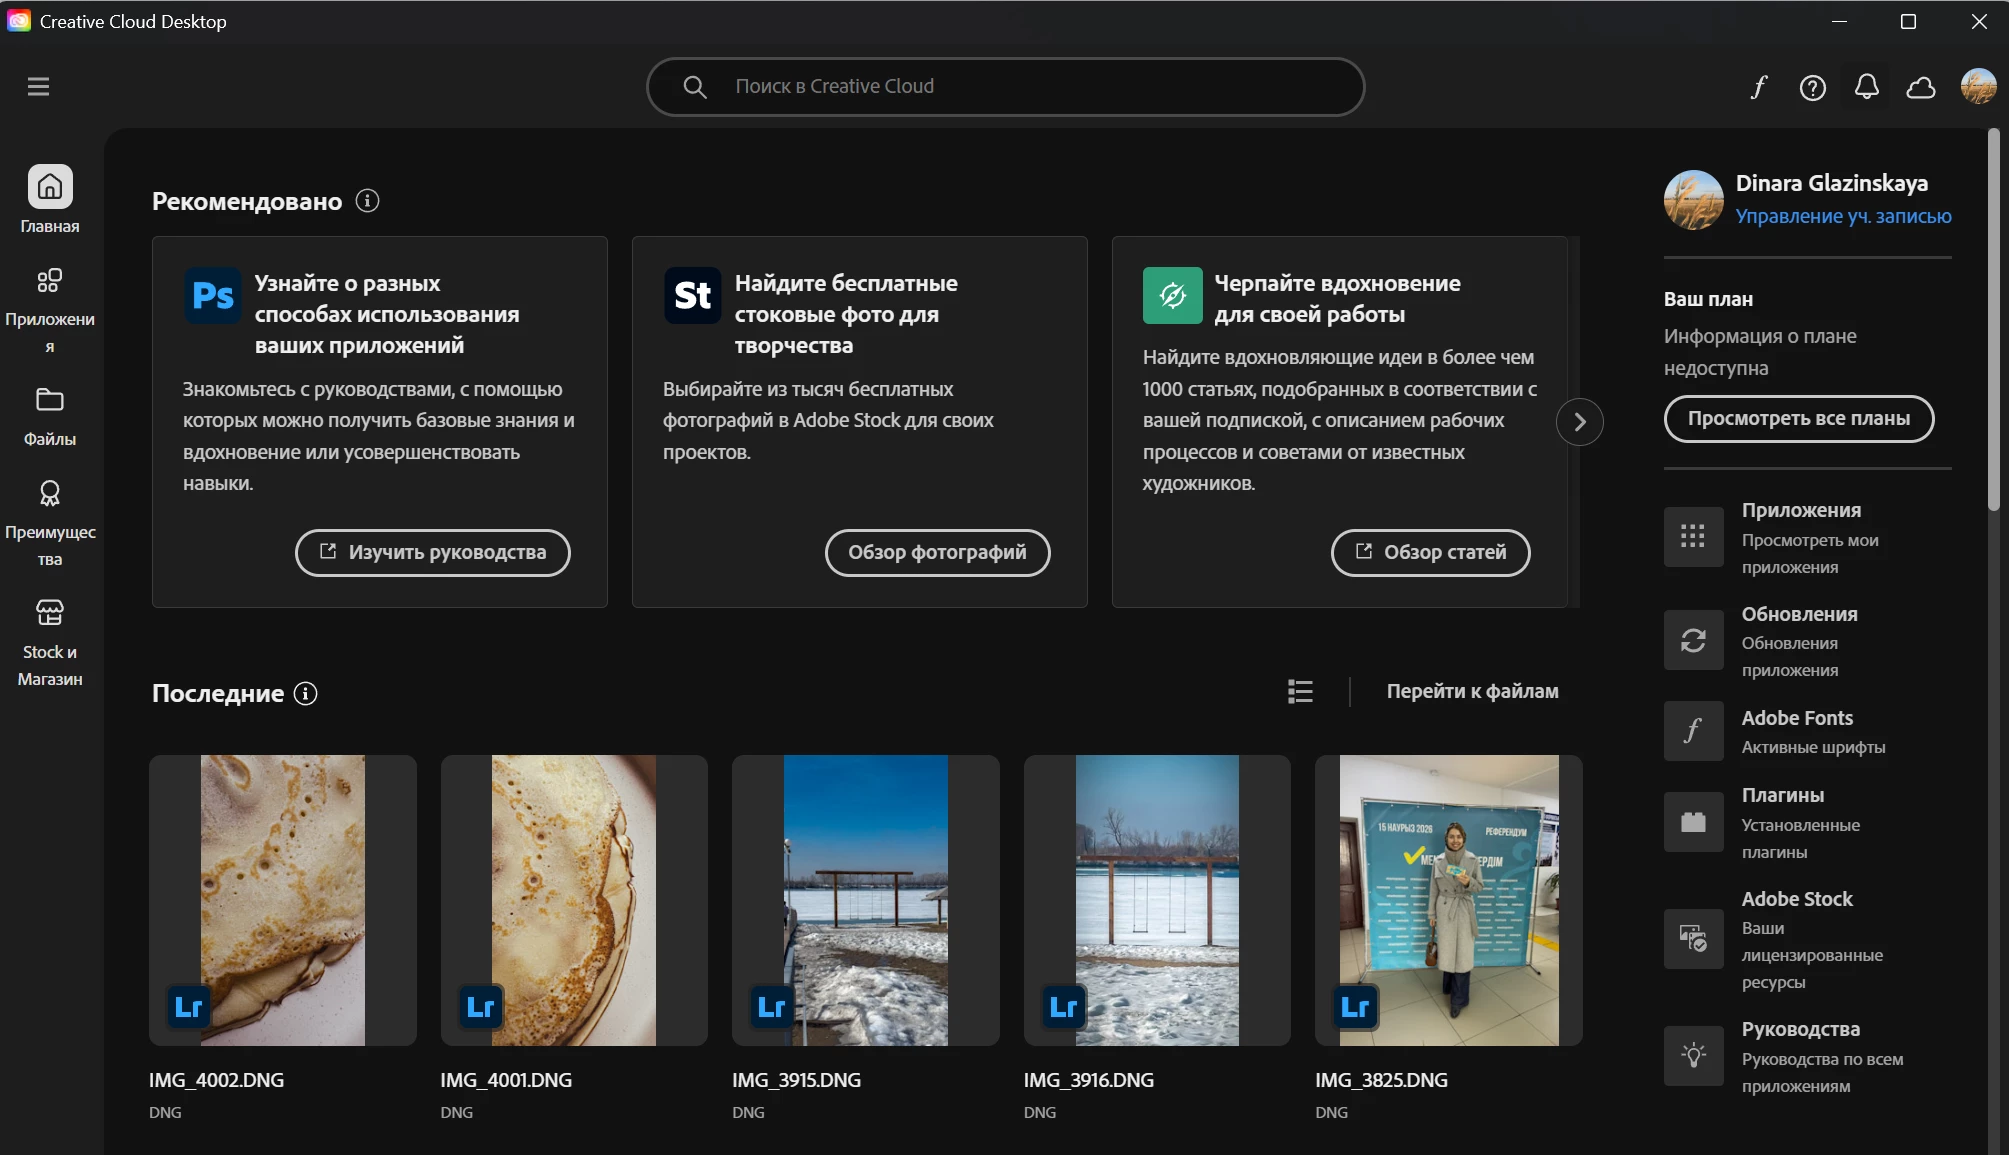Open the help question mark icon
This screenshot has height=1155, width=2009.
[1812, 88]
